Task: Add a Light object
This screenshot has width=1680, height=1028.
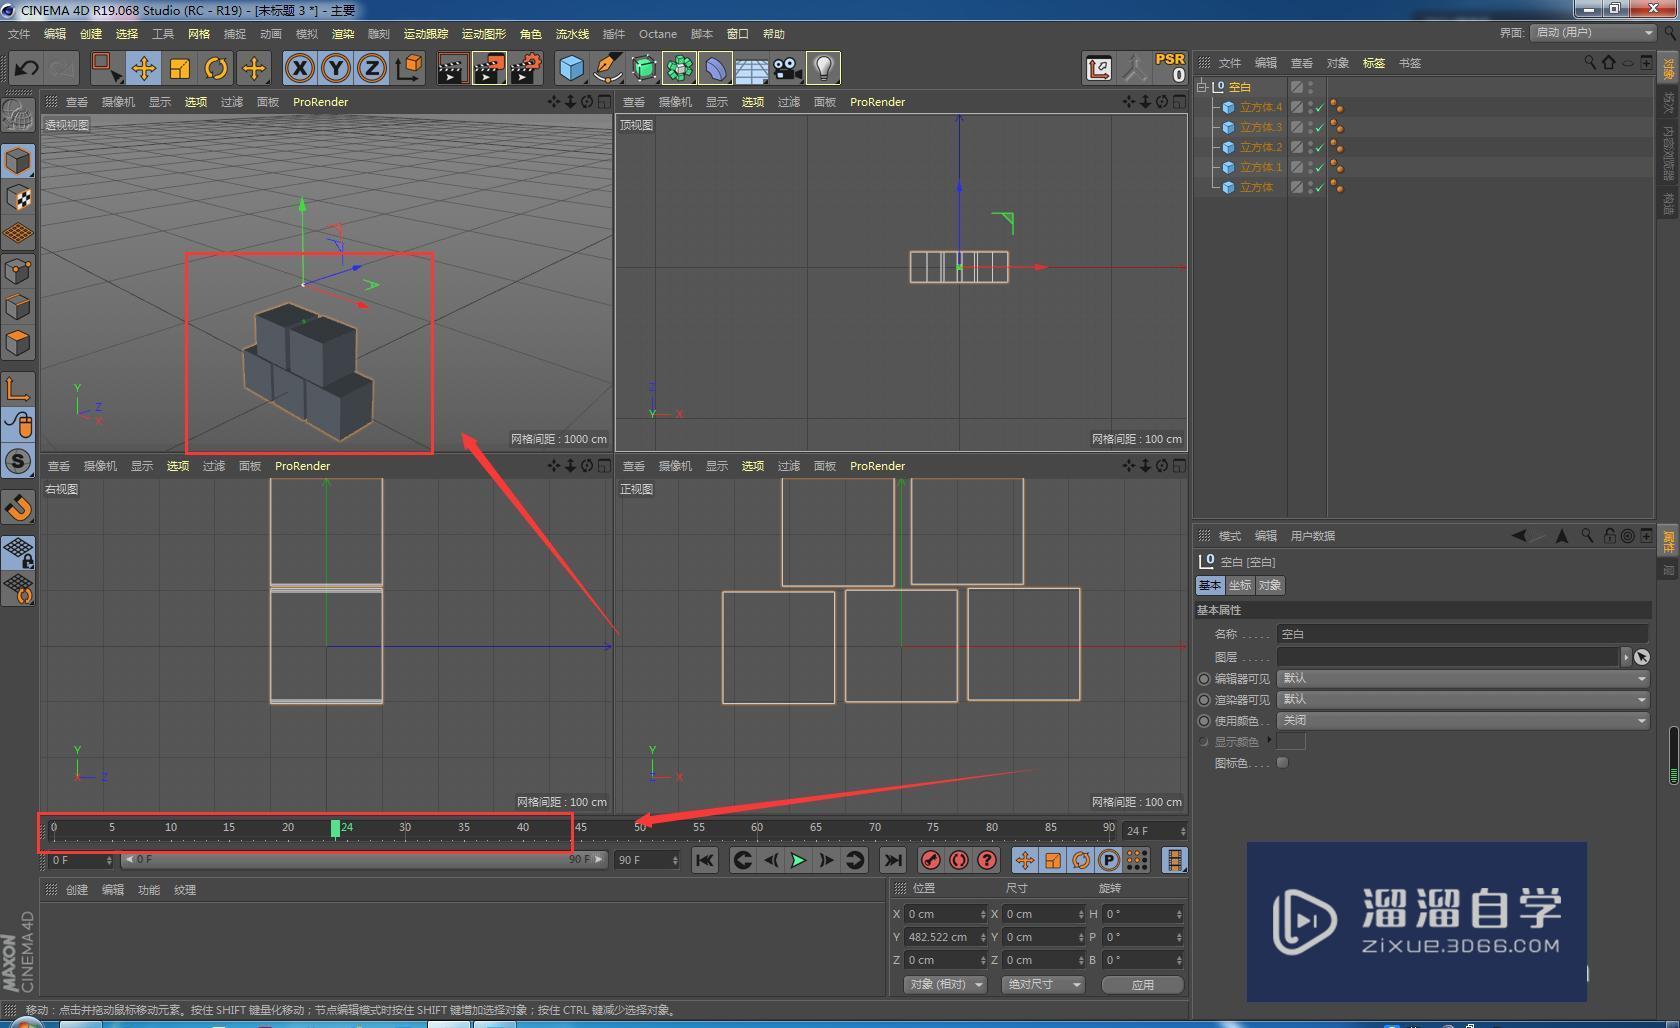Action: tap(823, 68)
